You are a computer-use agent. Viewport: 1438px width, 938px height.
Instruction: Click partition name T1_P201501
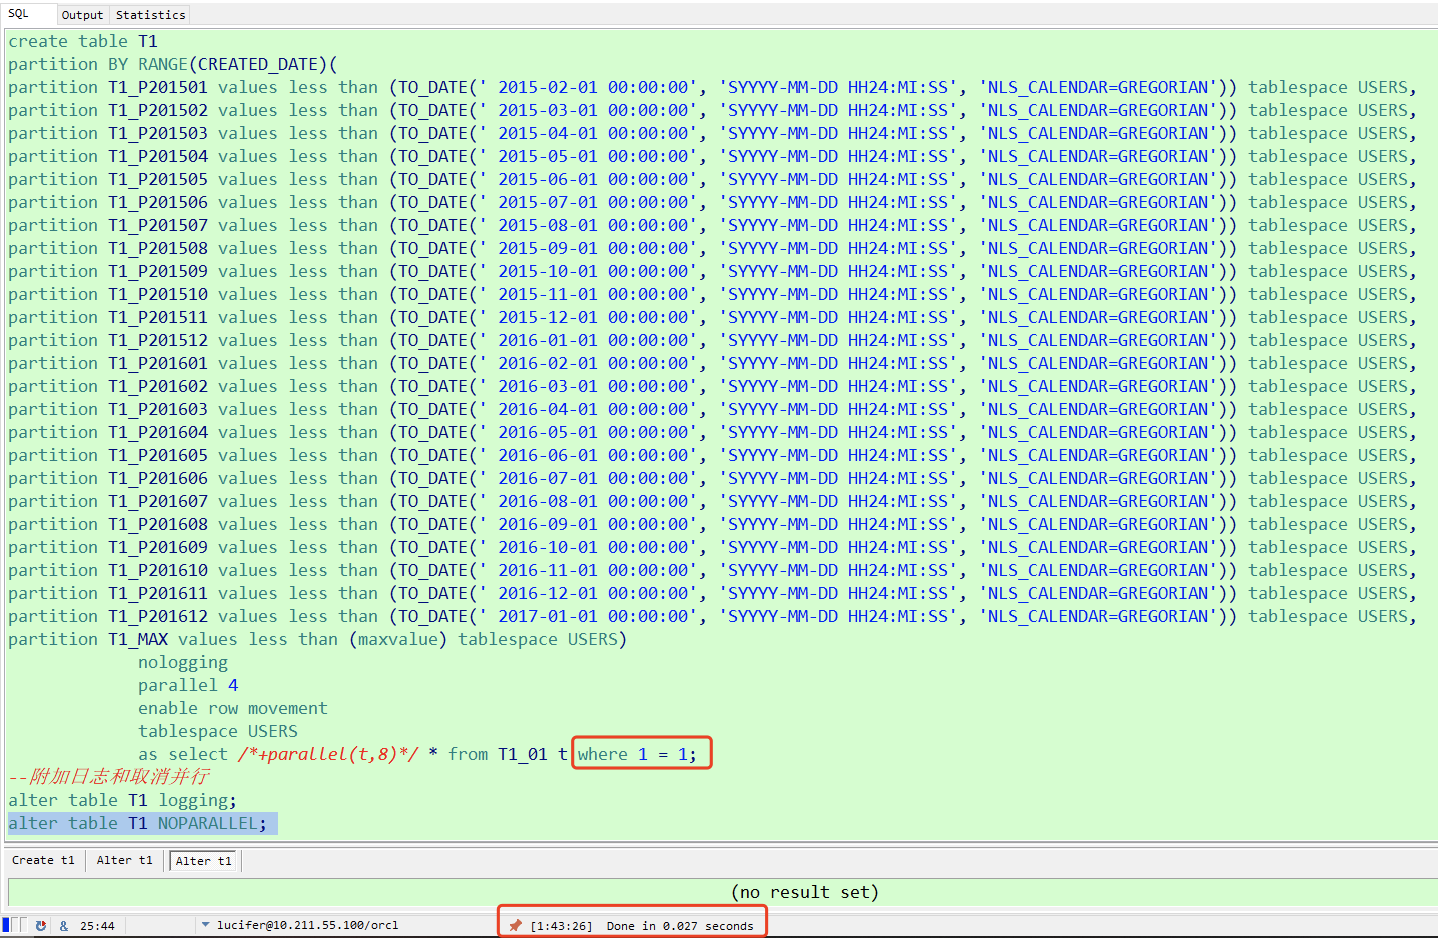coord(158,87)
